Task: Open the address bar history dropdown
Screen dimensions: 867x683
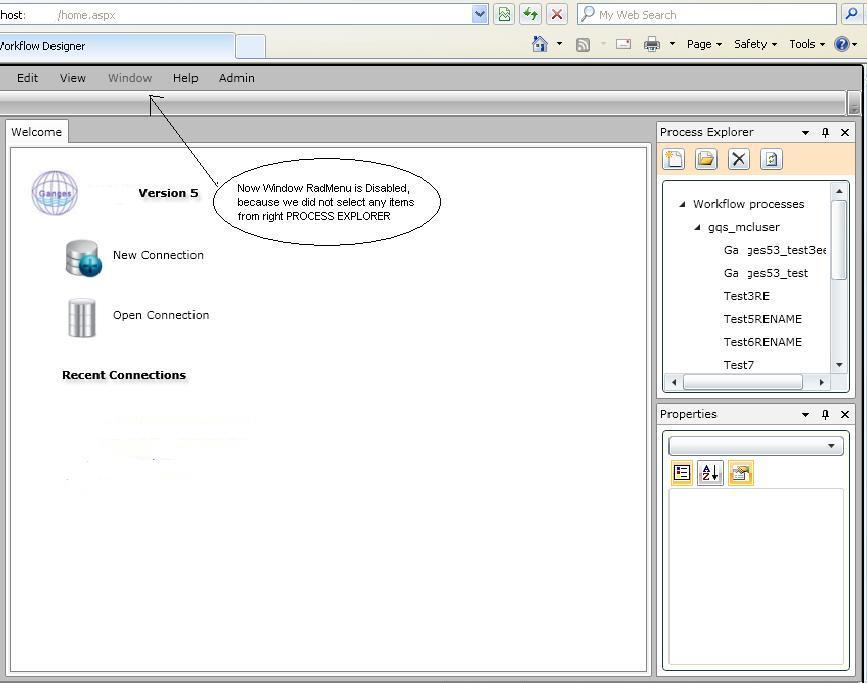Action: point(480,14)
